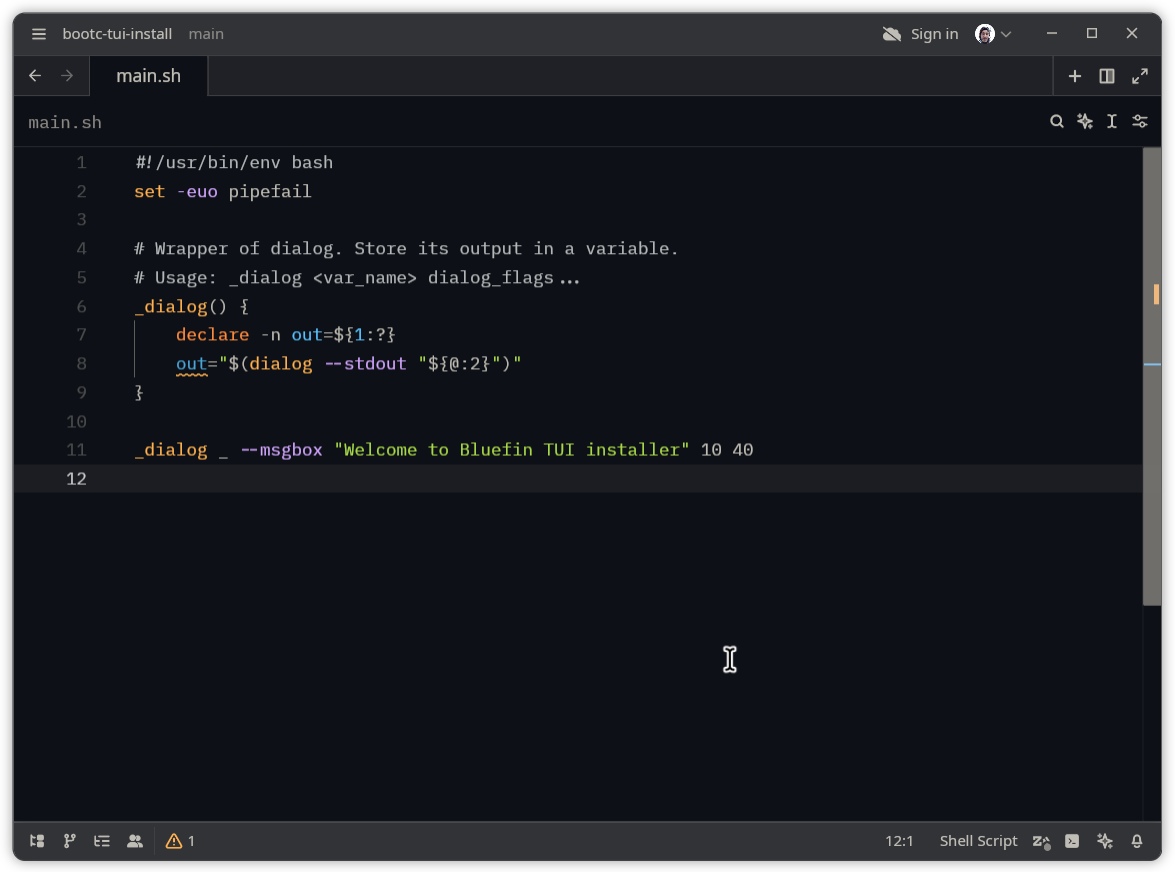Click the vertical scrollbar thumb

1152,376
